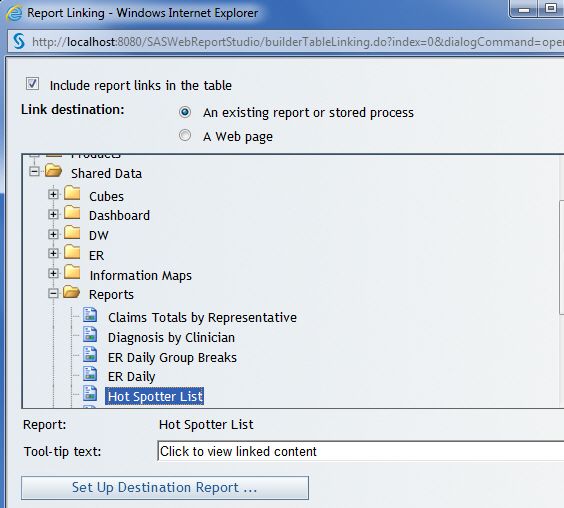Click the Hot Spotter List report icon

[90, 394]
